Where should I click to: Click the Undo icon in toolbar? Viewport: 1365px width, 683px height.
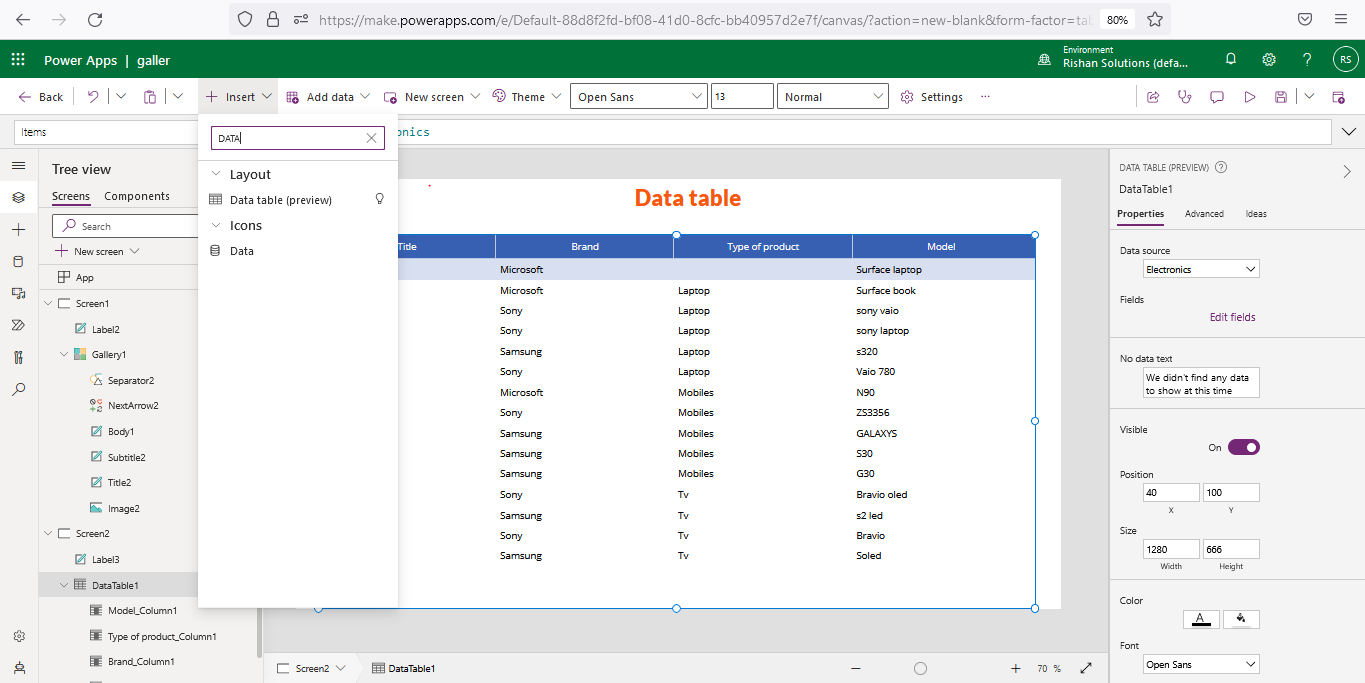pos(93,97)
